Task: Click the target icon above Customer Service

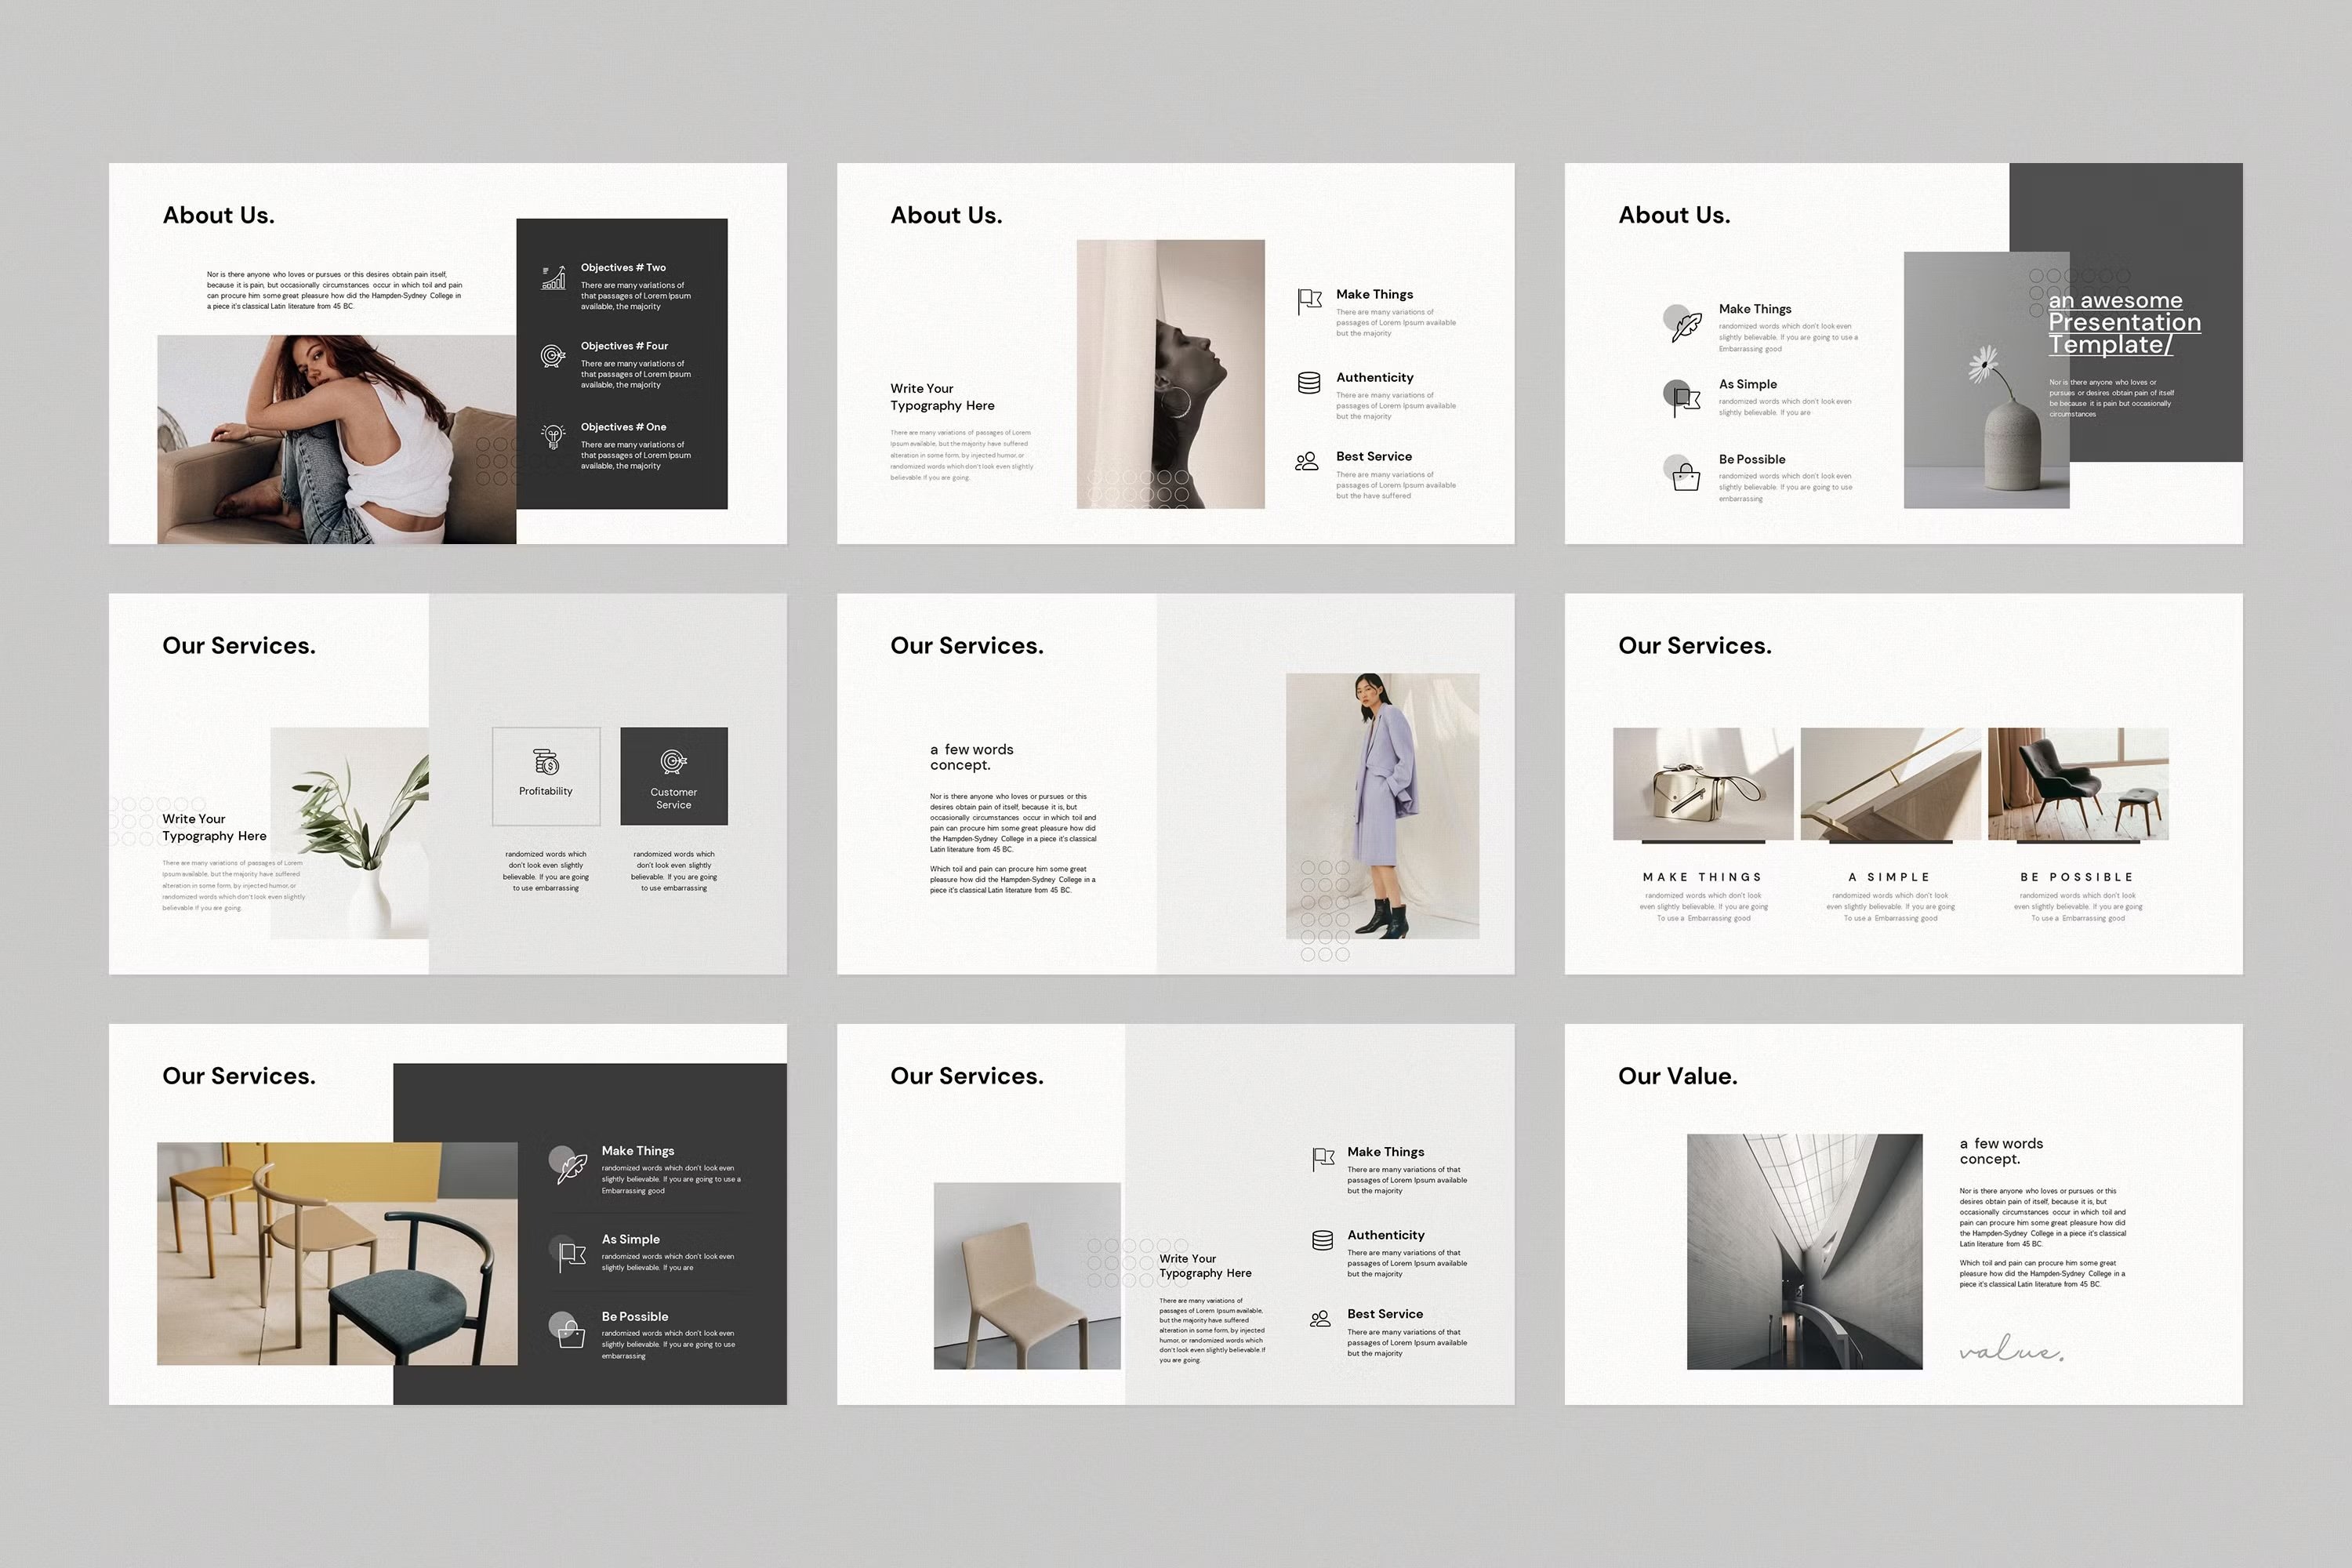Action: pyautogui.click(x=674, y=762)
